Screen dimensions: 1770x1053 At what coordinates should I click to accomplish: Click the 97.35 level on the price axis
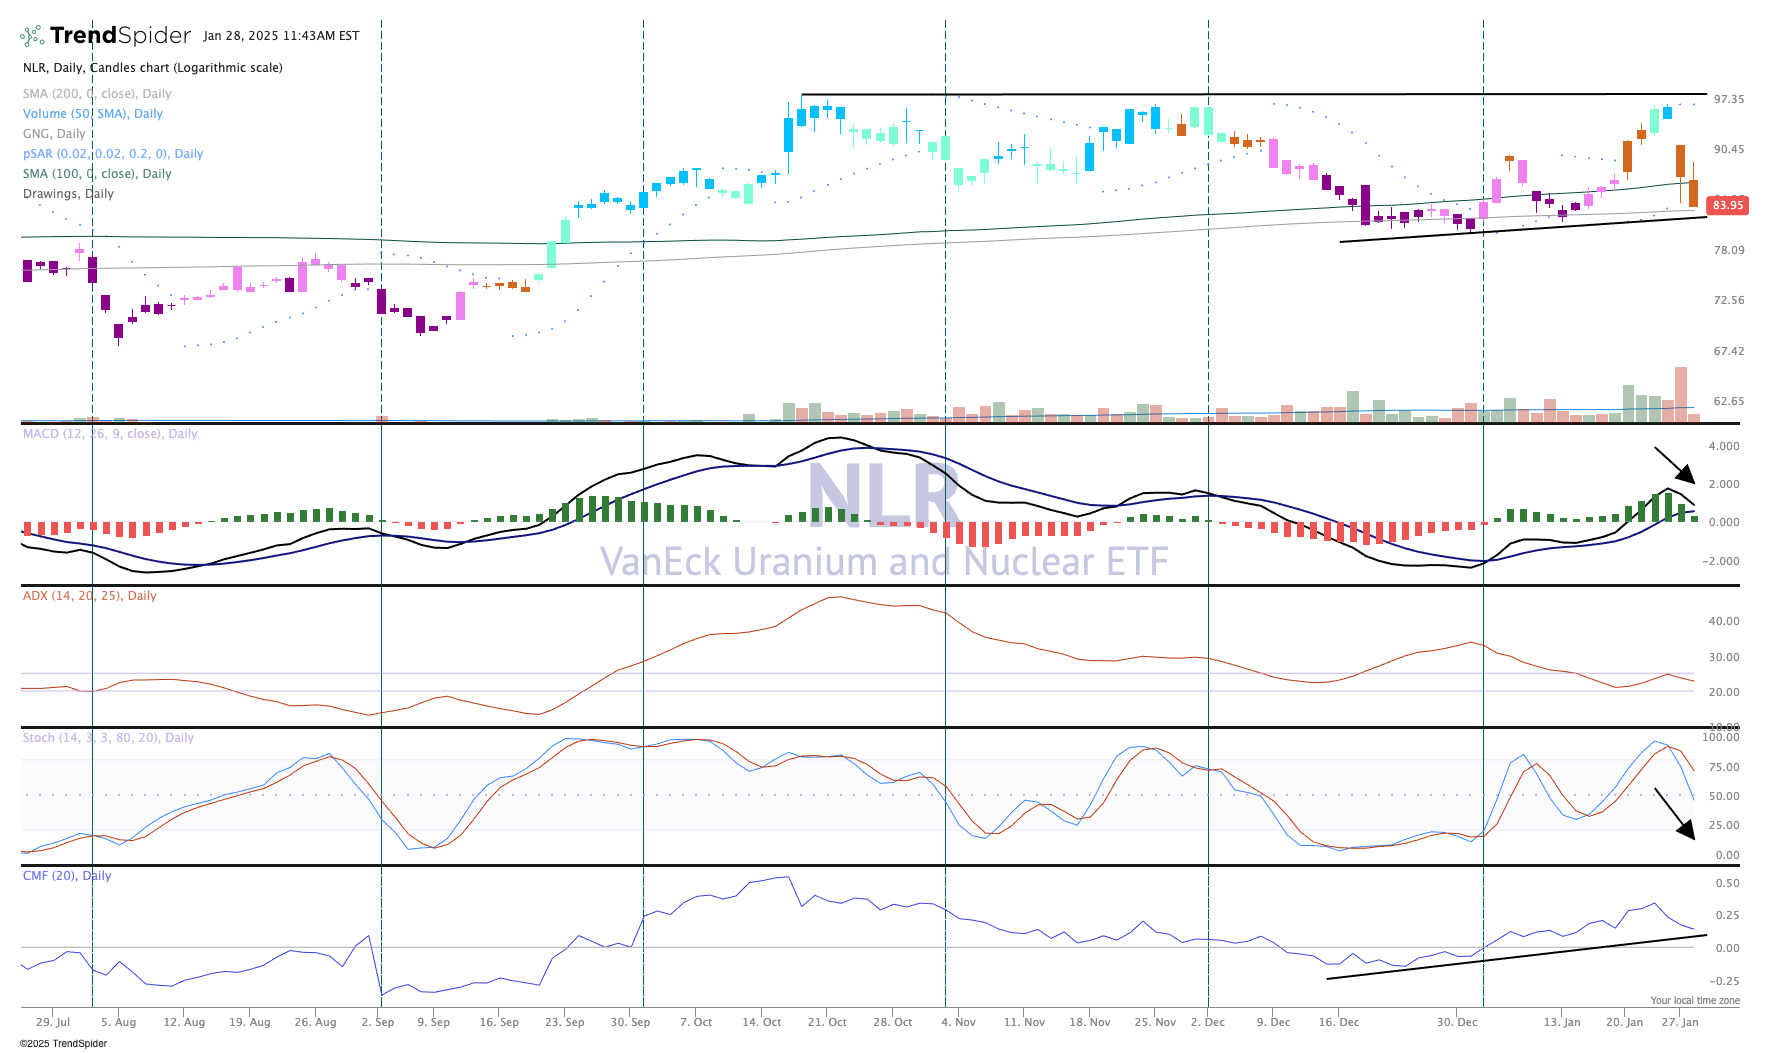(1728, 99)
